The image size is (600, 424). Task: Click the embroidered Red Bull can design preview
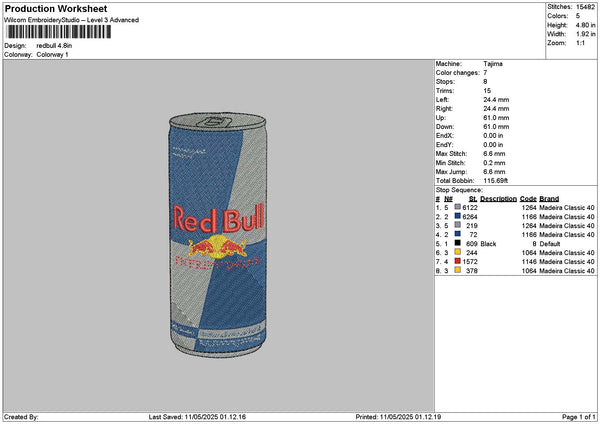point(217,235)
